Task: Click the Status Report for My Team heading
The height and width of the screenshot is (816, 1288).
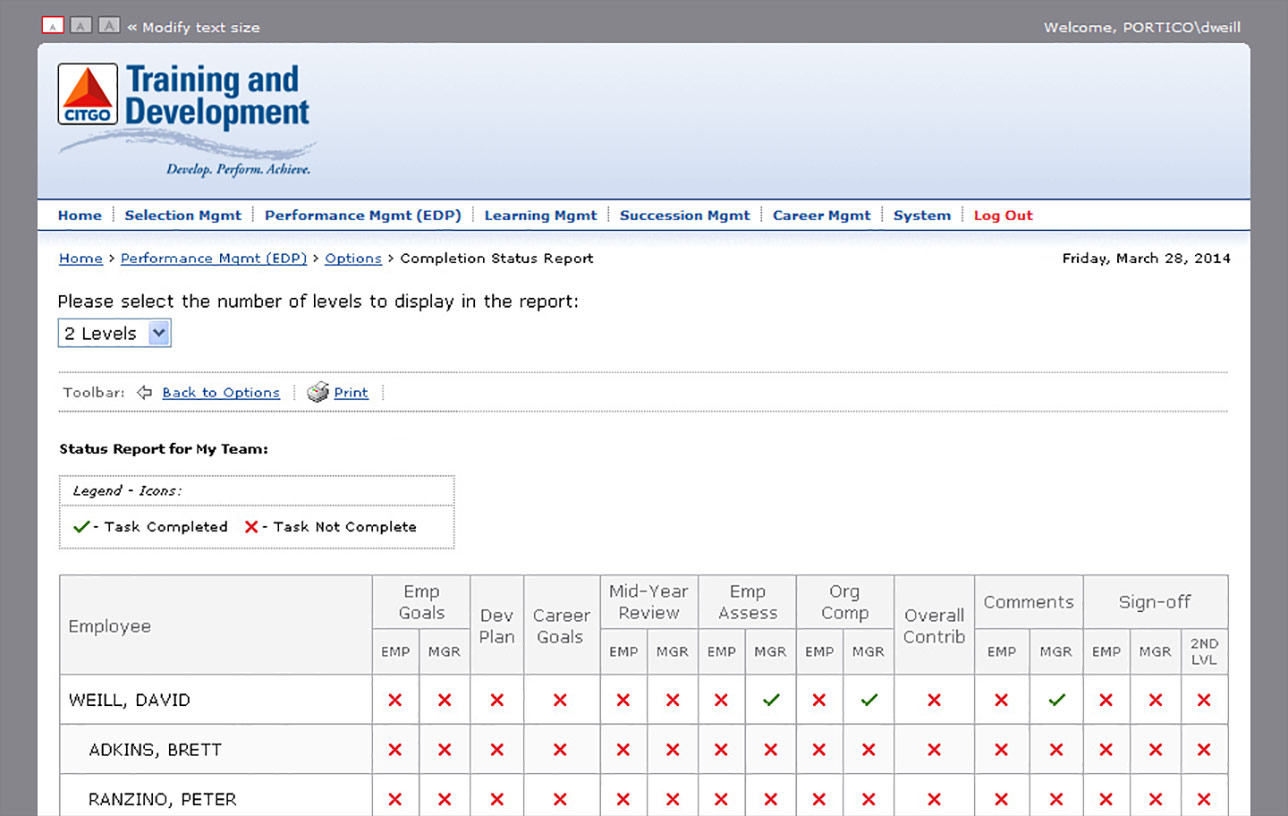Action: coord(163,449)
